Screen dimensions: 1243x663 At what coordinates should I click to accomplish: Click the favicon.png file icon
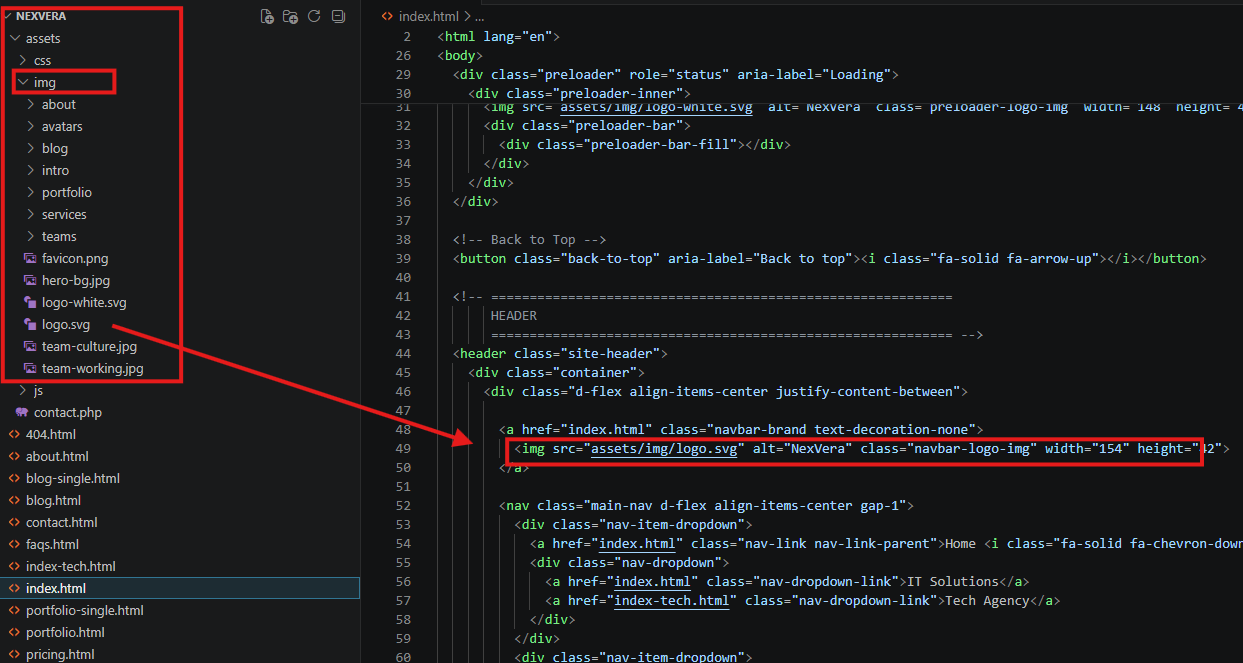point(30,258)
